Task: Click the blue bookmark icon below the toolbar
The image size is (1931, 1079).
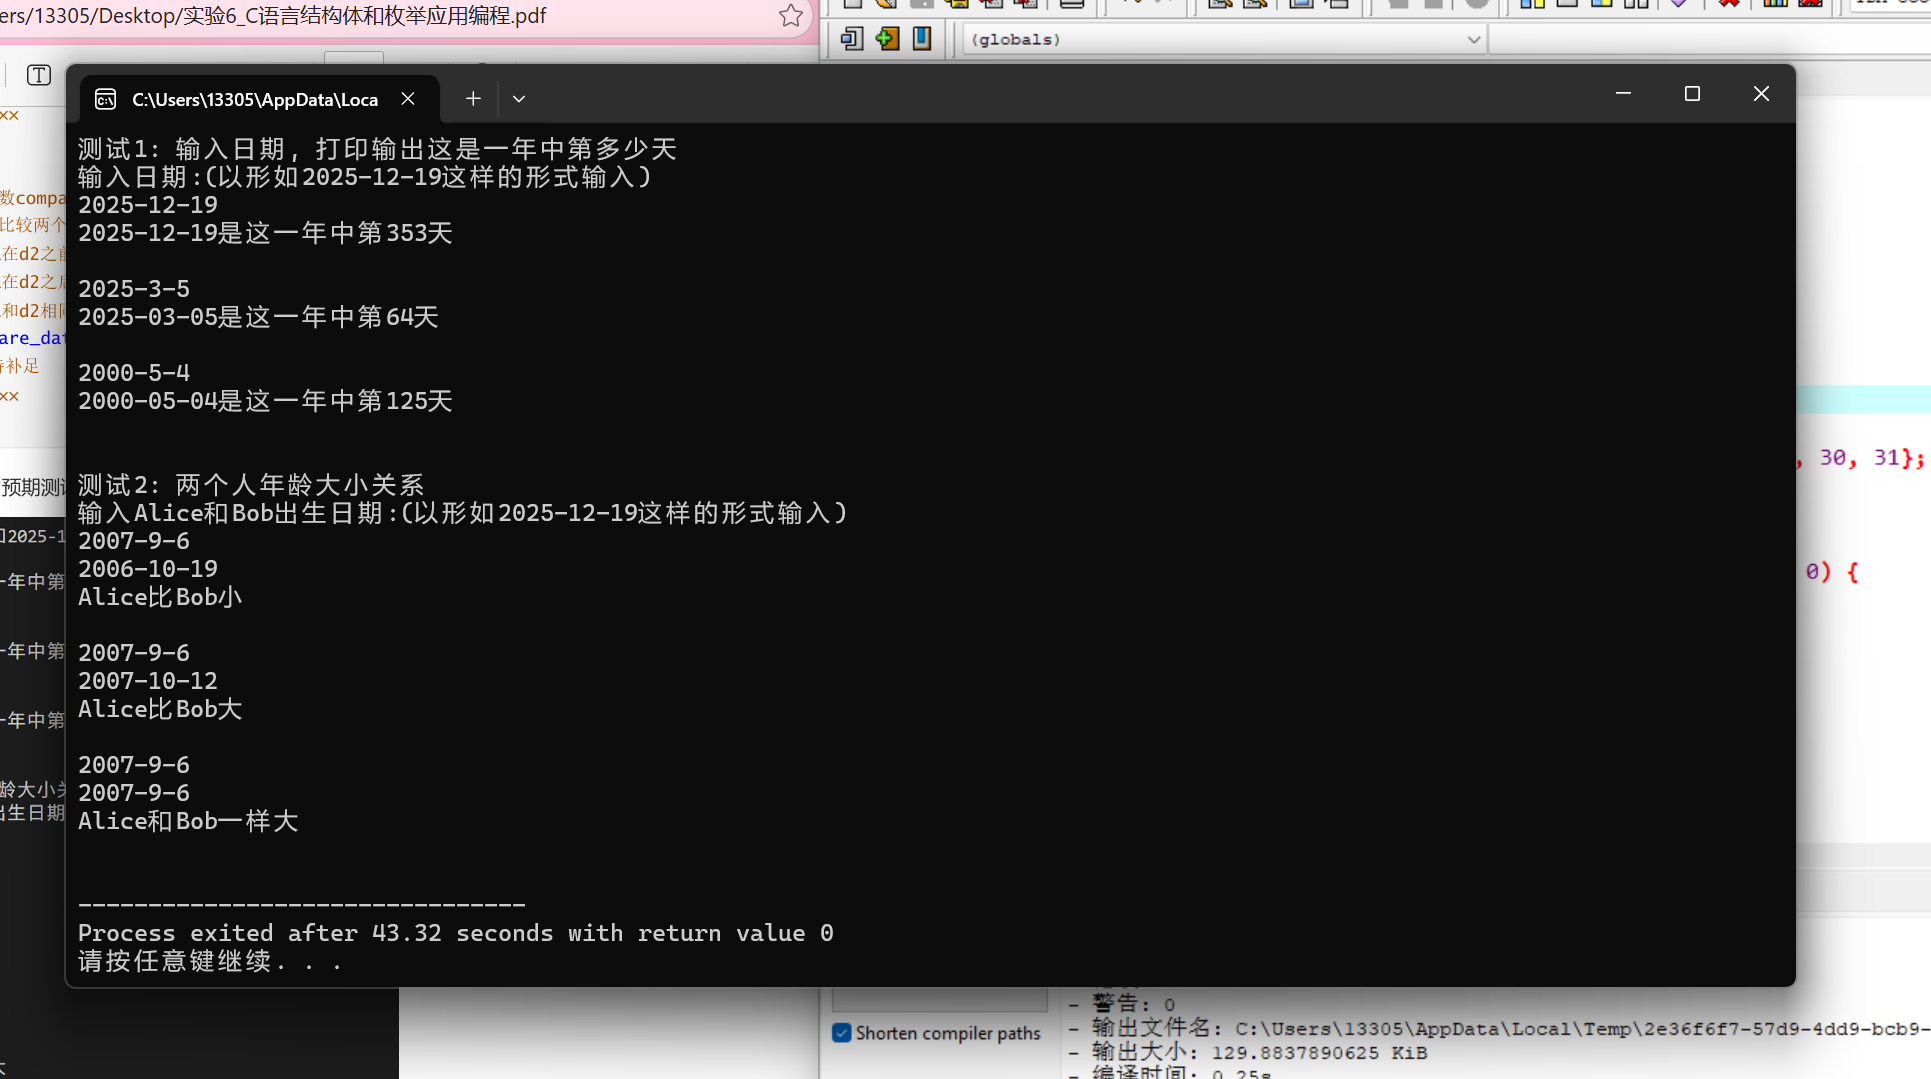Action: click(x=921, y=38)
